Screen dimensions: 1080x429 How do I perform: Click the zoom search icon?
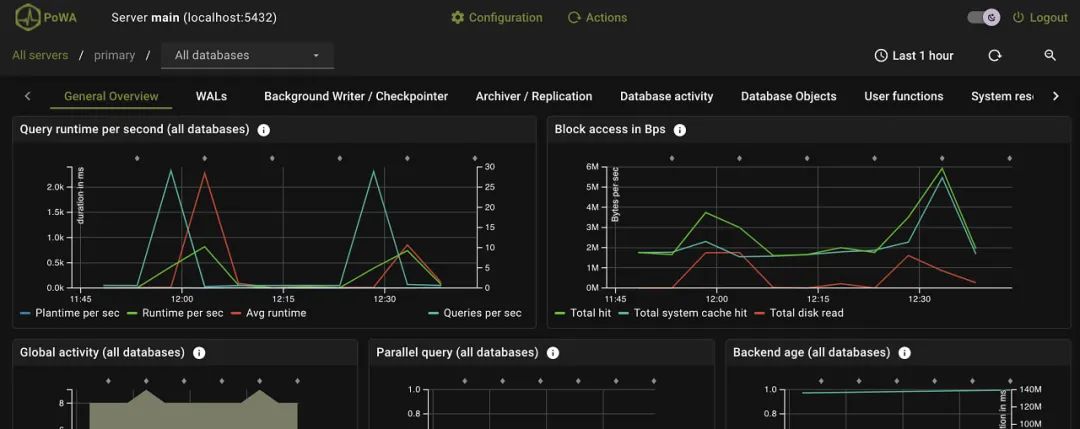click(x=1050, y=56)
